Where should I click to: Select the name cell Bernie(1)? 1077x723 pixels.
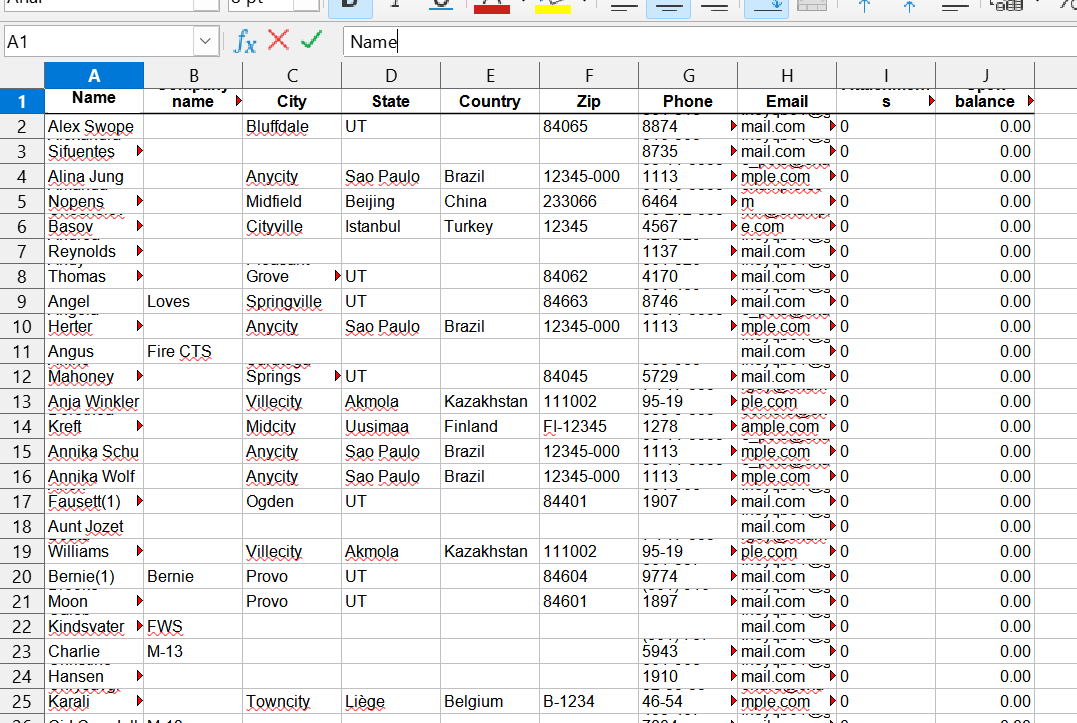(x=94, y=577)
